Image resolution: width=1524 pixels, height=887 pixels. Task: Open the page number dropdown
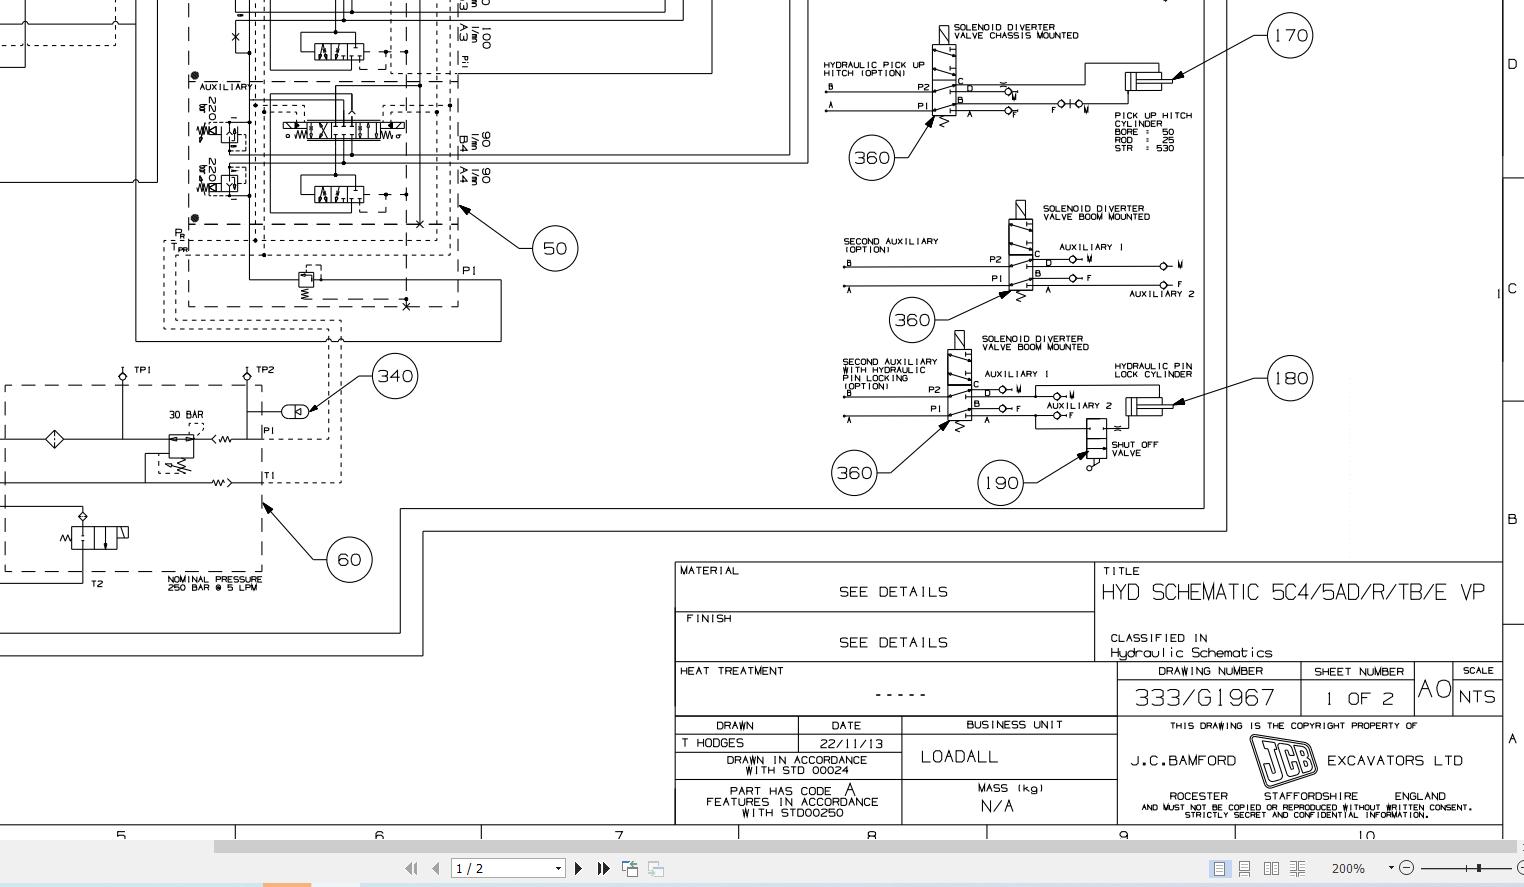[x=559, y=868]
